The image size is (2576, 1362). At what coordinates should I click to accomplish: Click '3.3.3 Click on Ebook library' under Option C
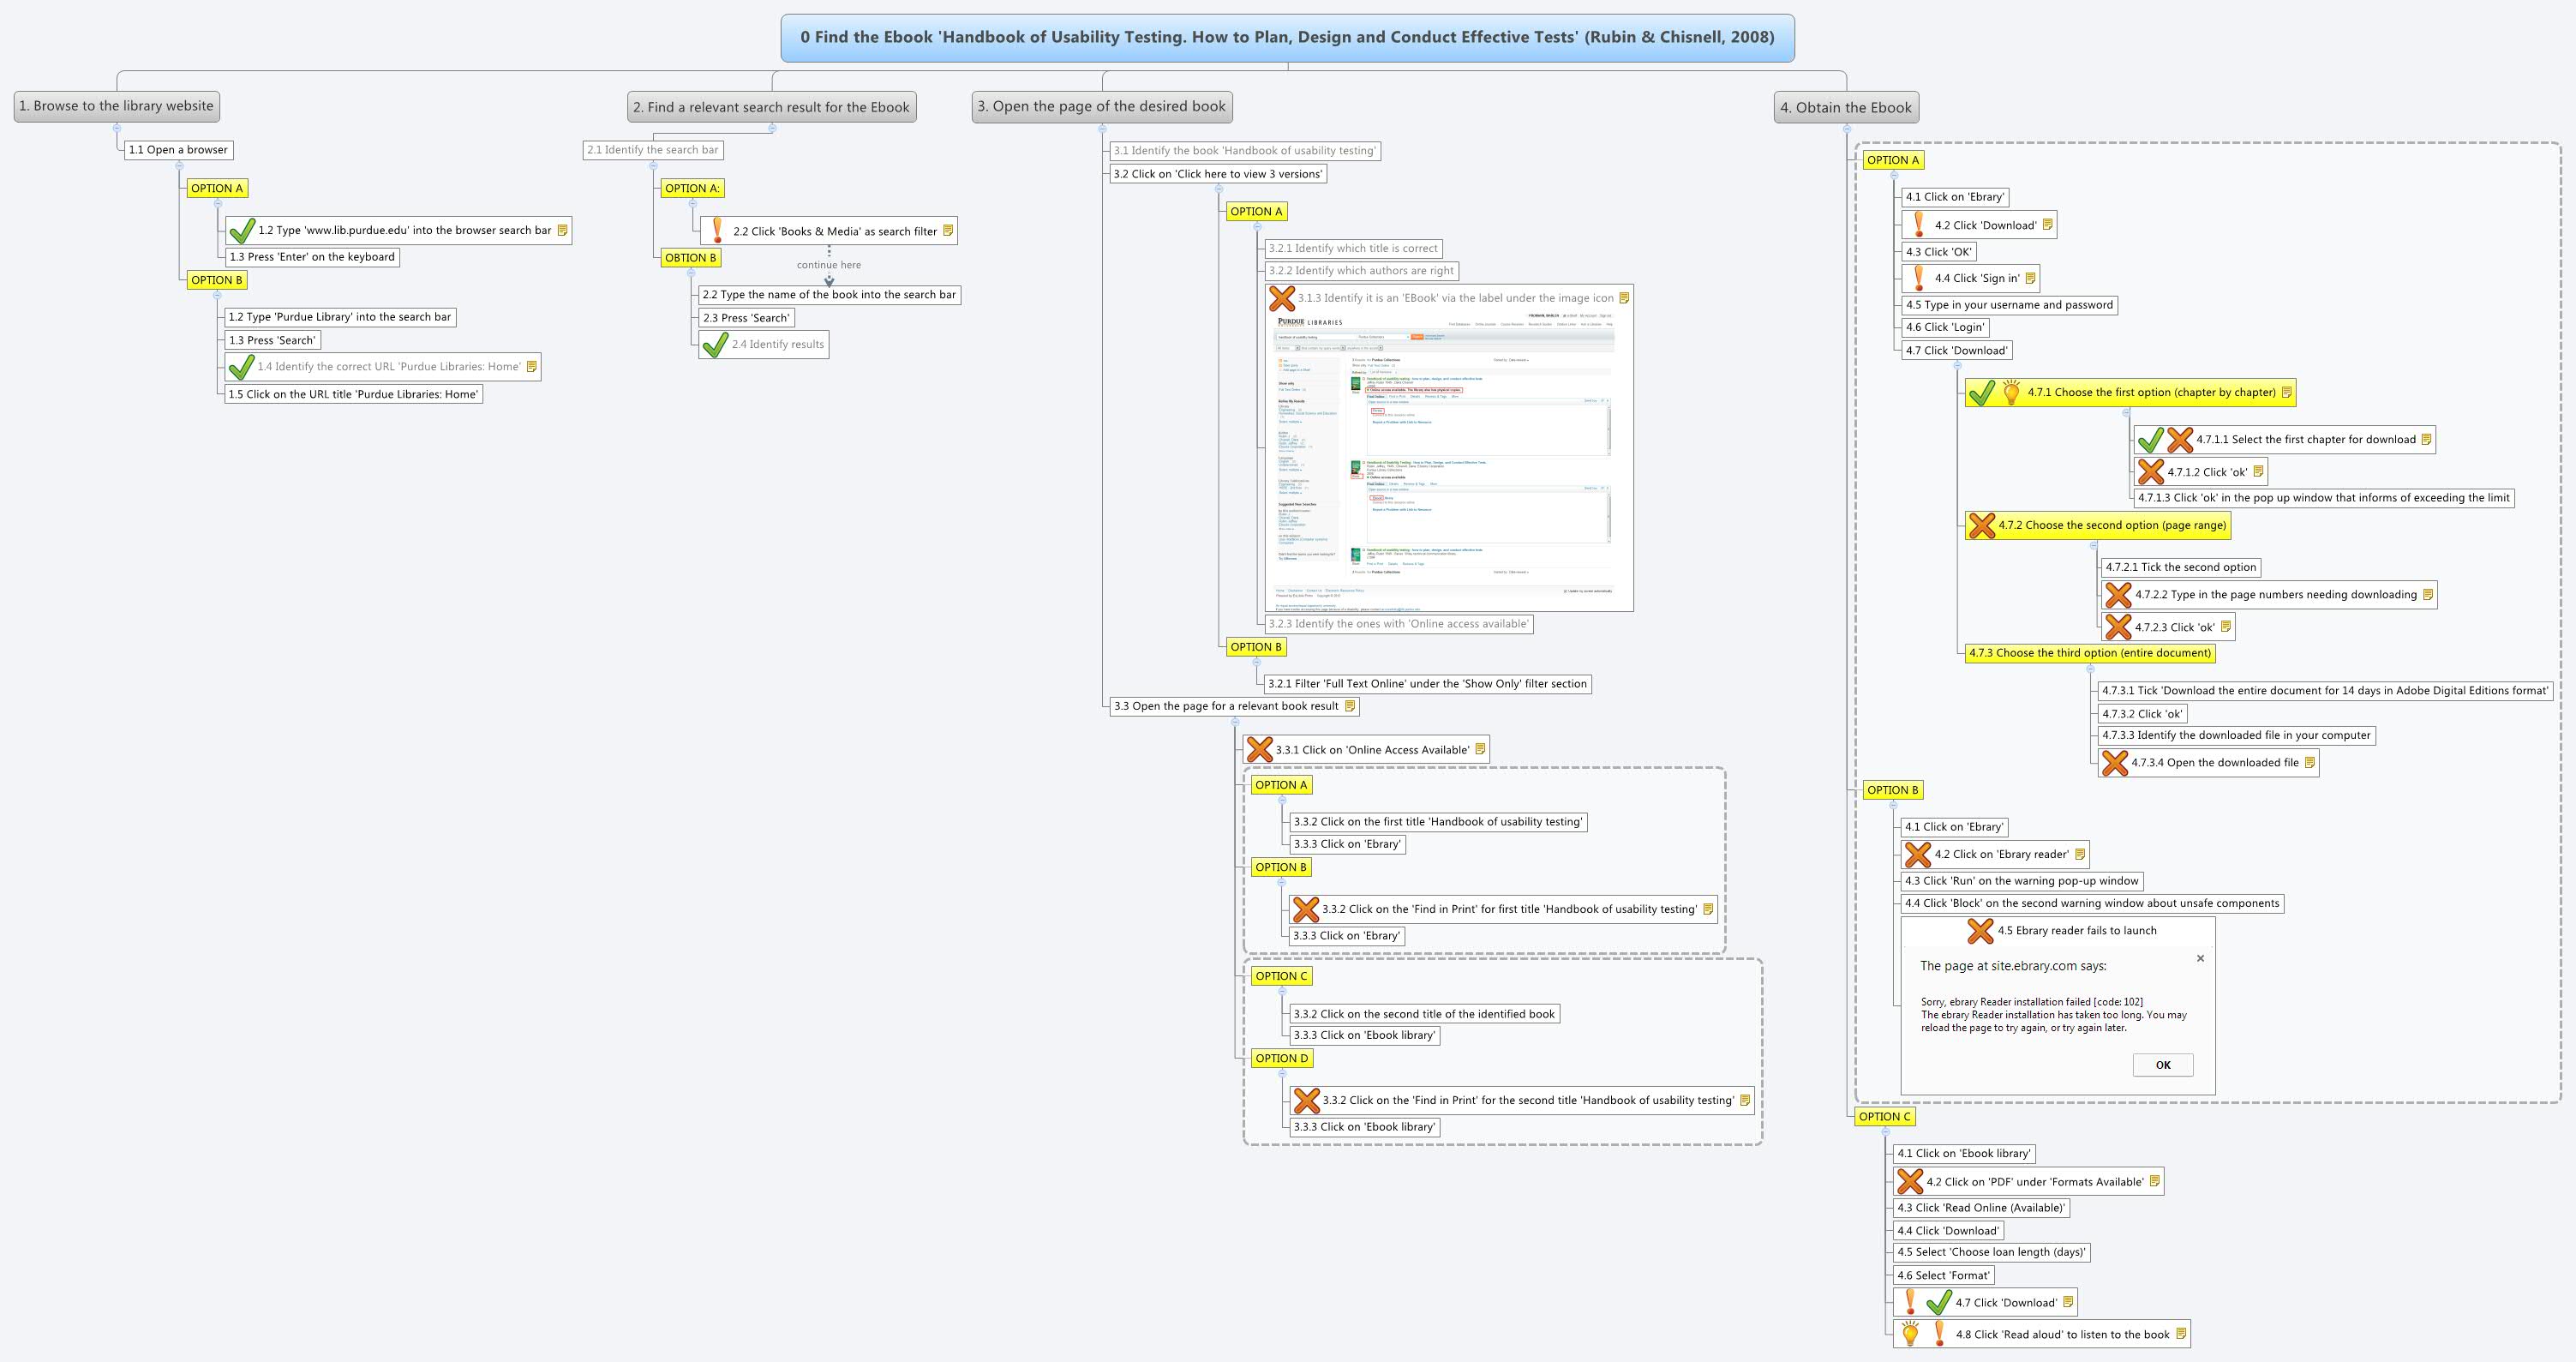coord(1364,1036)
